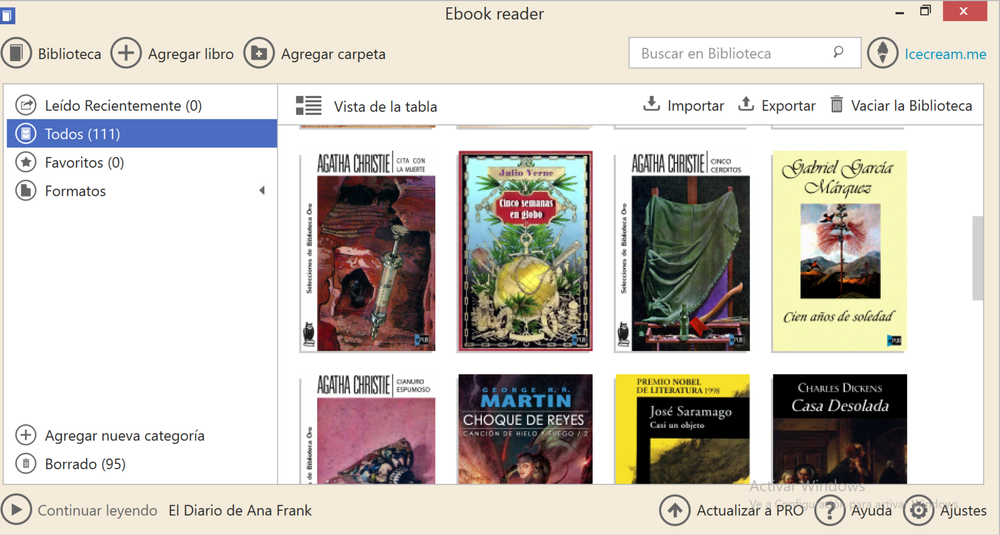
Task: Click the Ebook reader app icon in title bar
Action: tap(7, 14)
